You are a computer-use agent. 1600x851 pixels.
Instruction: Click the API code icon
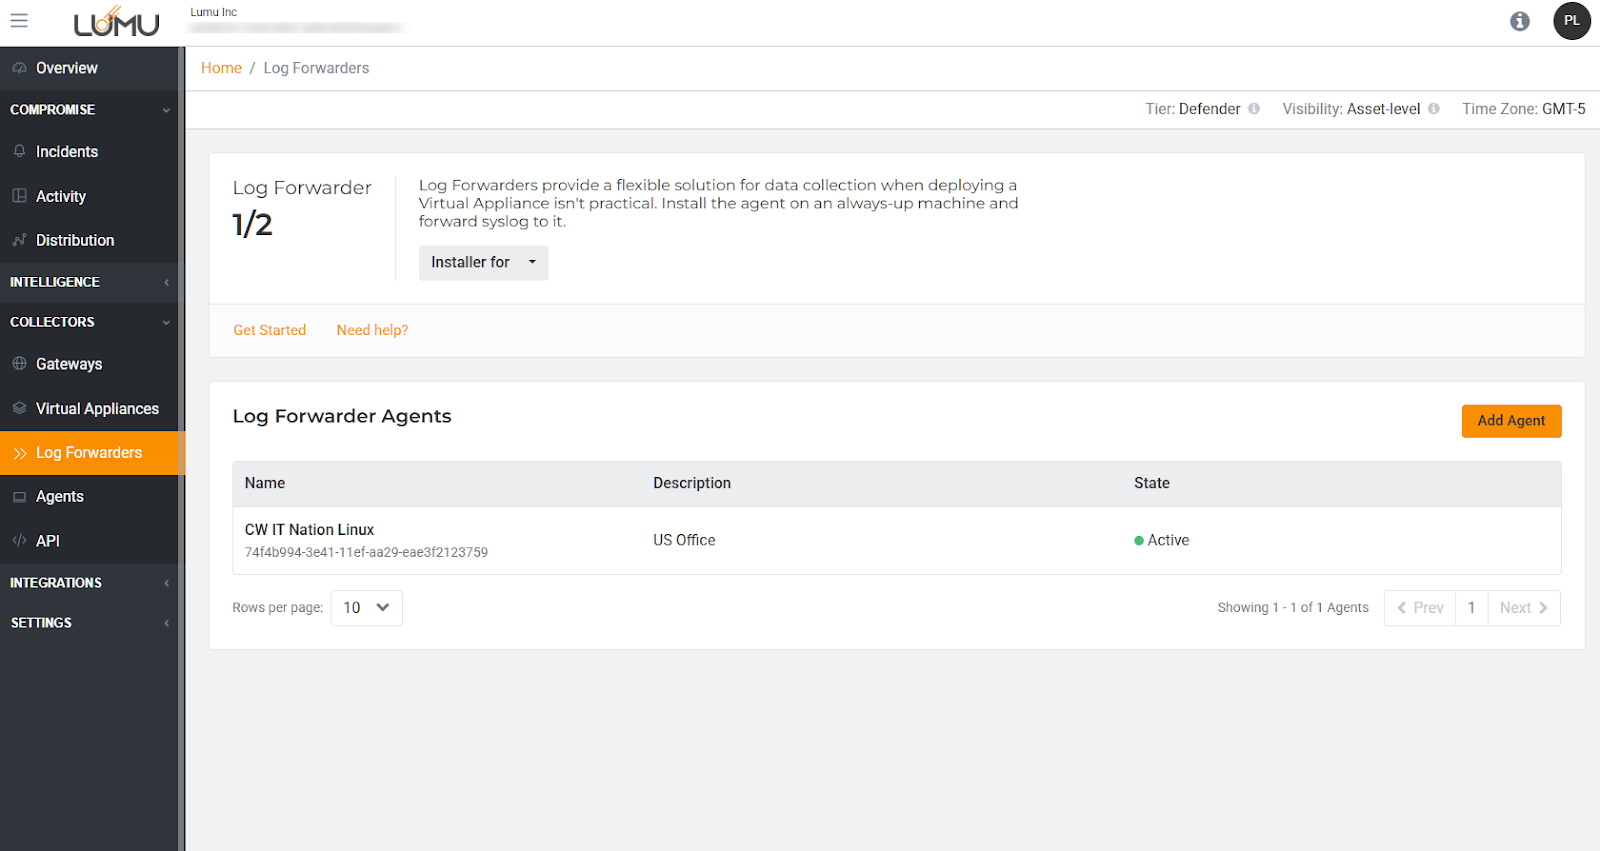[x=19, y=541]
